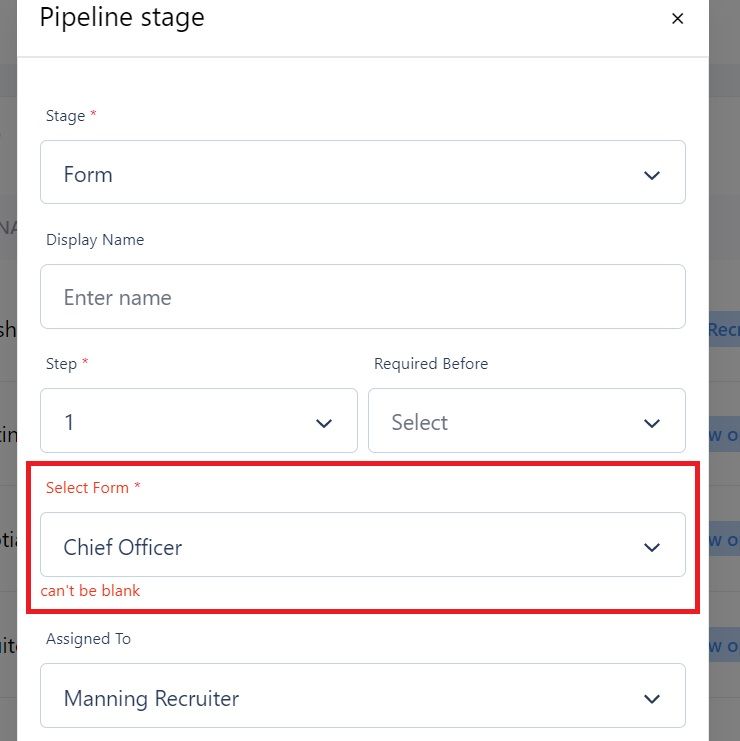Click the Assigned To chevron arrow
The image size is (740, 741).
652,698
